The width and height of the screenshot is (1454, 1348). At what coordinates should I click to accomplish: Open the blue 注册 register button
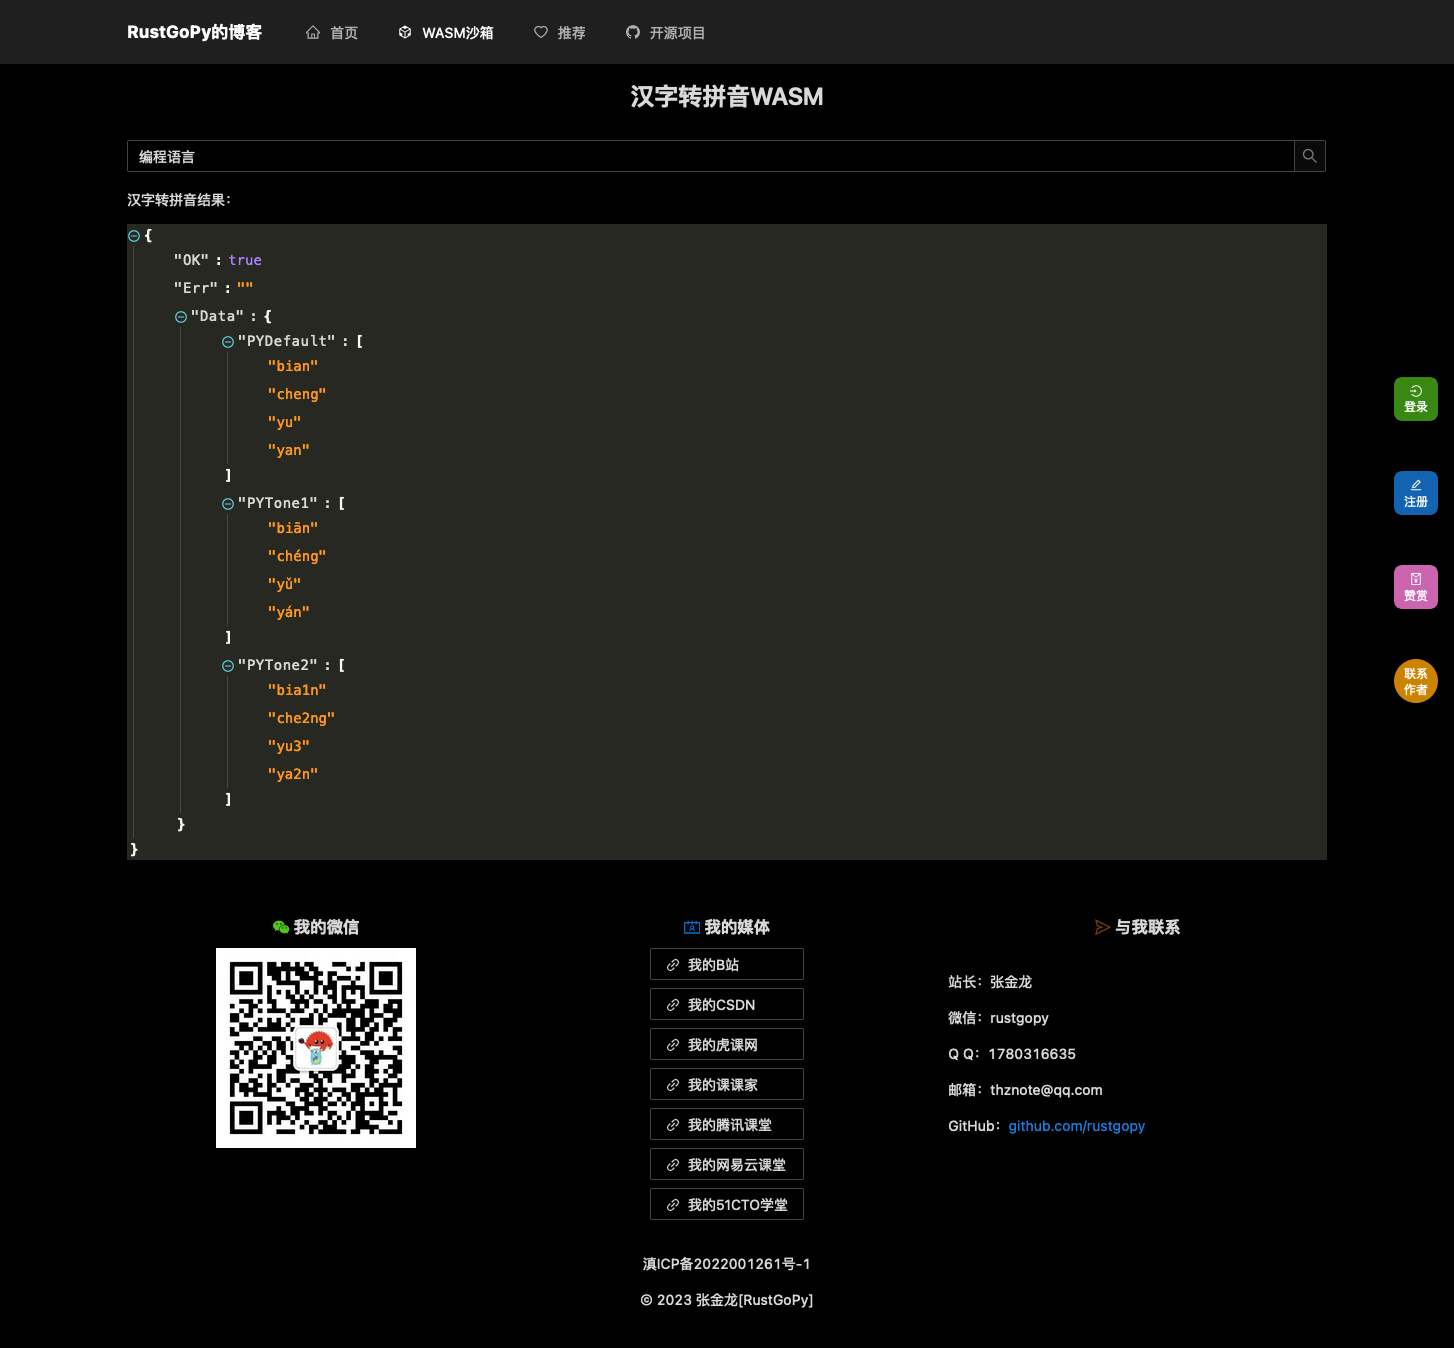[1416, 493]
